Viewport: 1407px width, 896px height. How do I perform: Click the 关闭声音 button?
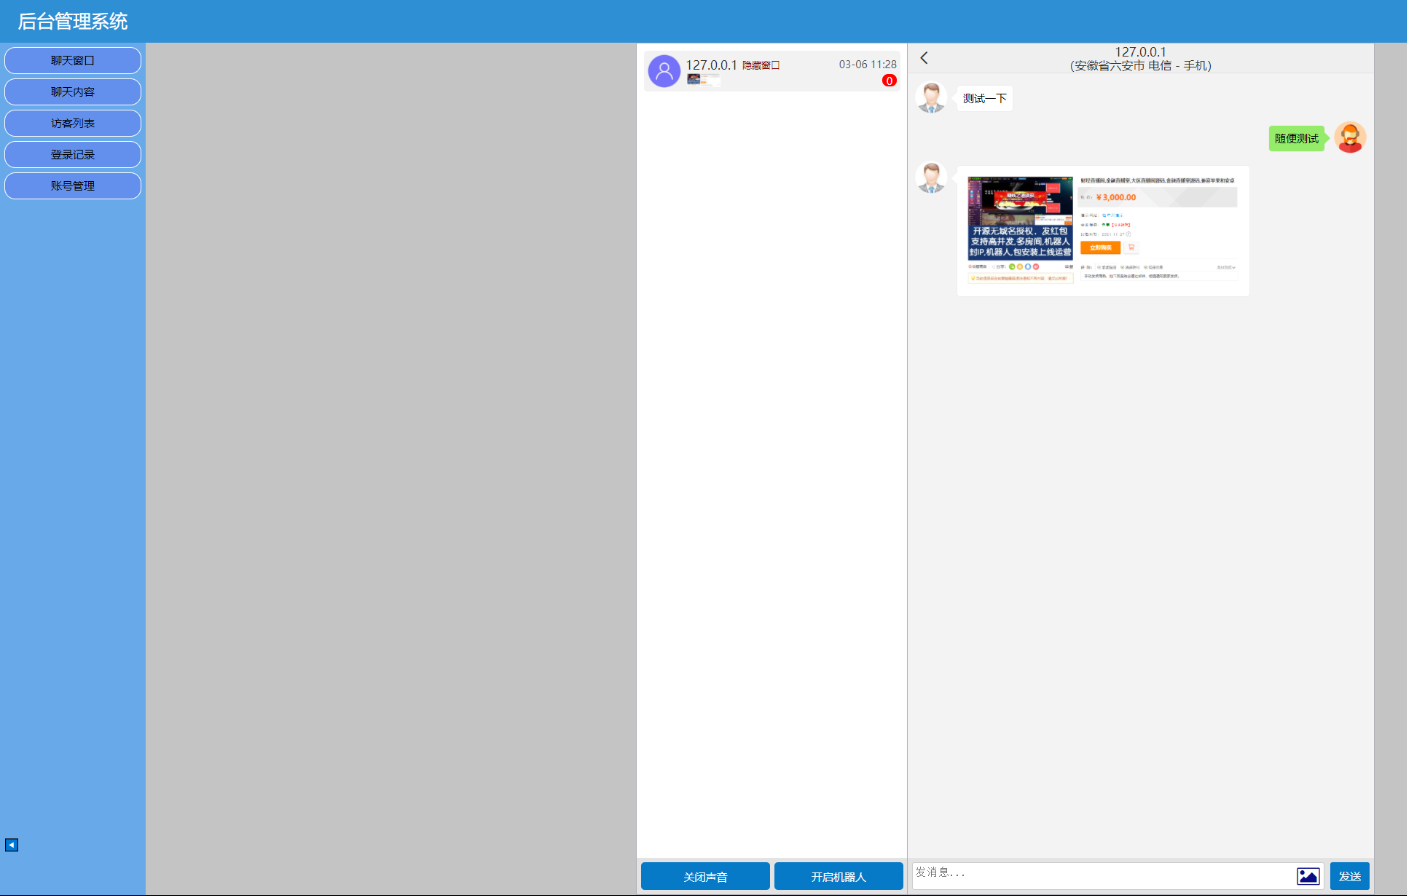tap(705, 876)
